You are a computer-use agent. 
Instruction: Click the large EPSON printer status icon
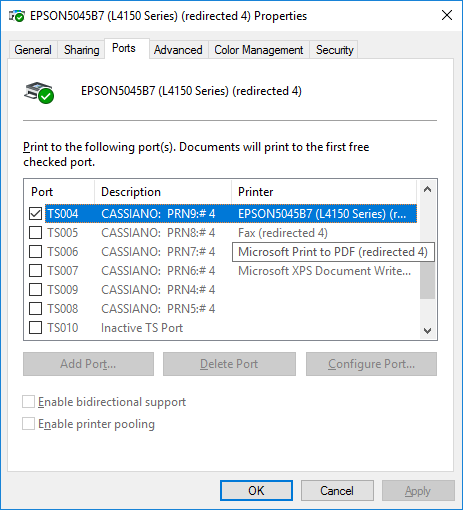[39, 93]
